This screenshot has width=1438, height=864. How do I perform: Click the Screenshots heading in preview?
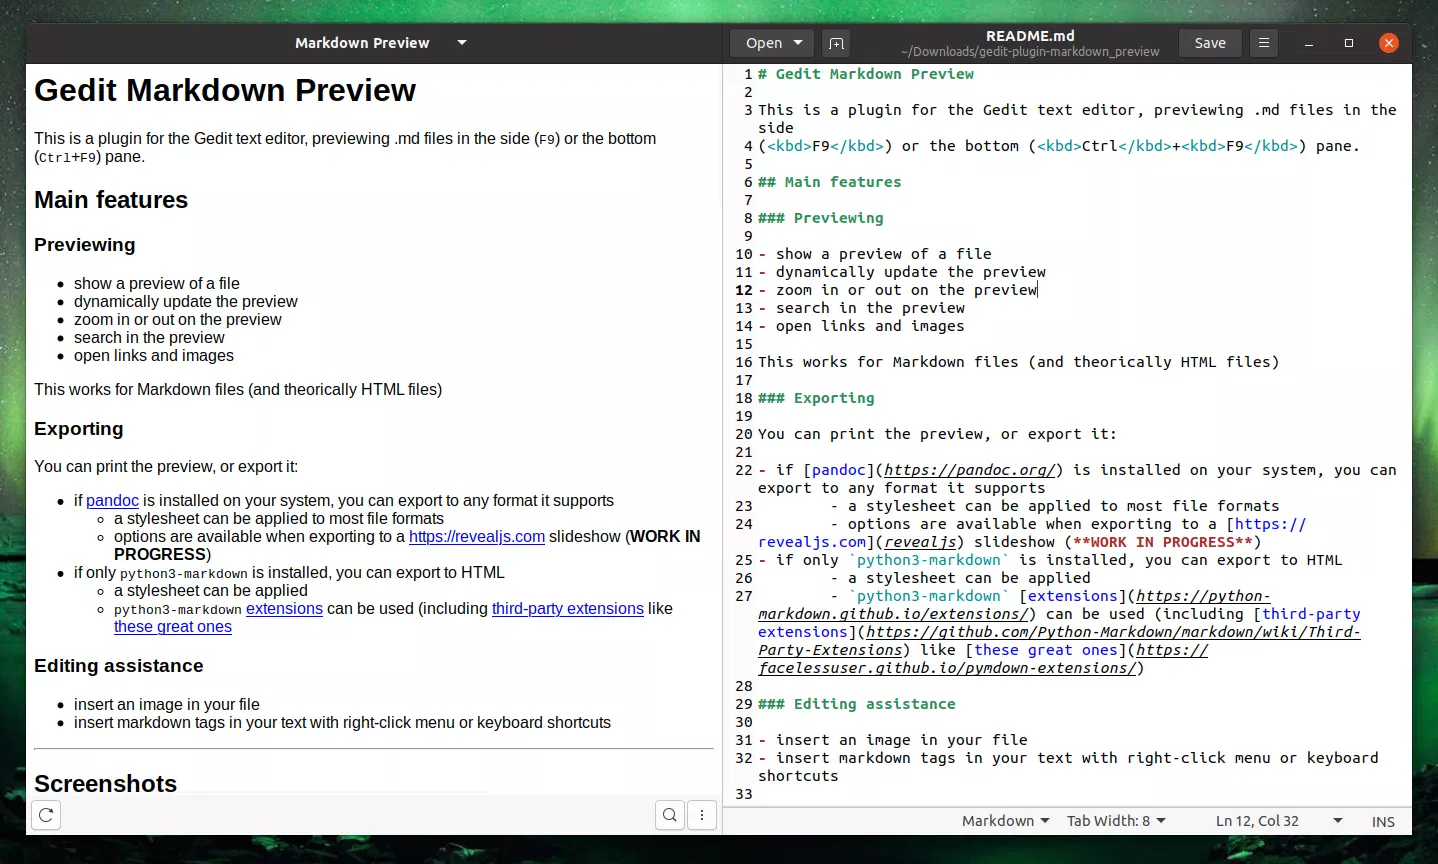(x=105, y=783)
